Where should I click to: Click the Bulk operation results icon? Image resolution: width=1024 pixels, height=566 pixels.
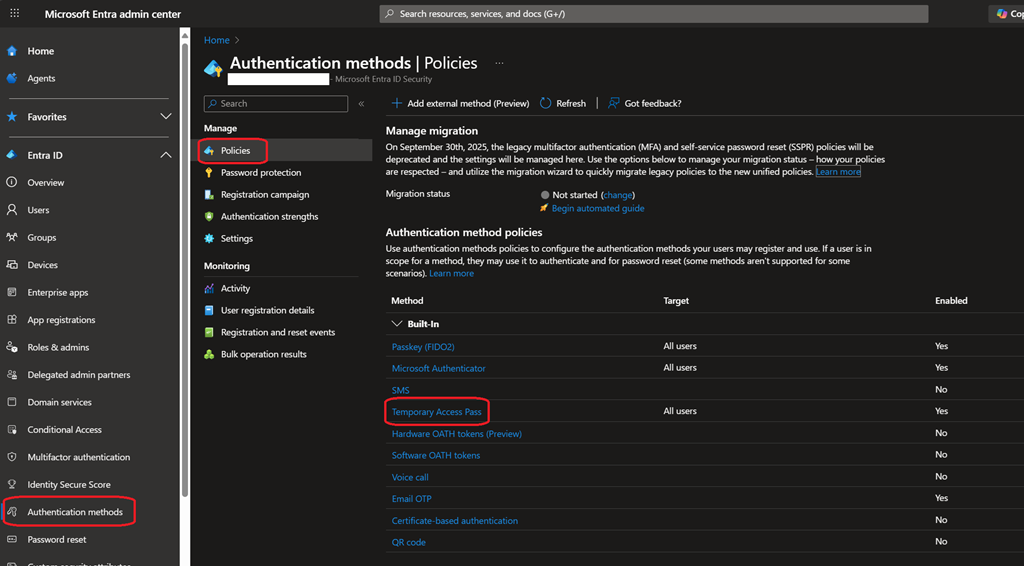pyautogui.click(x=209, y=355)
